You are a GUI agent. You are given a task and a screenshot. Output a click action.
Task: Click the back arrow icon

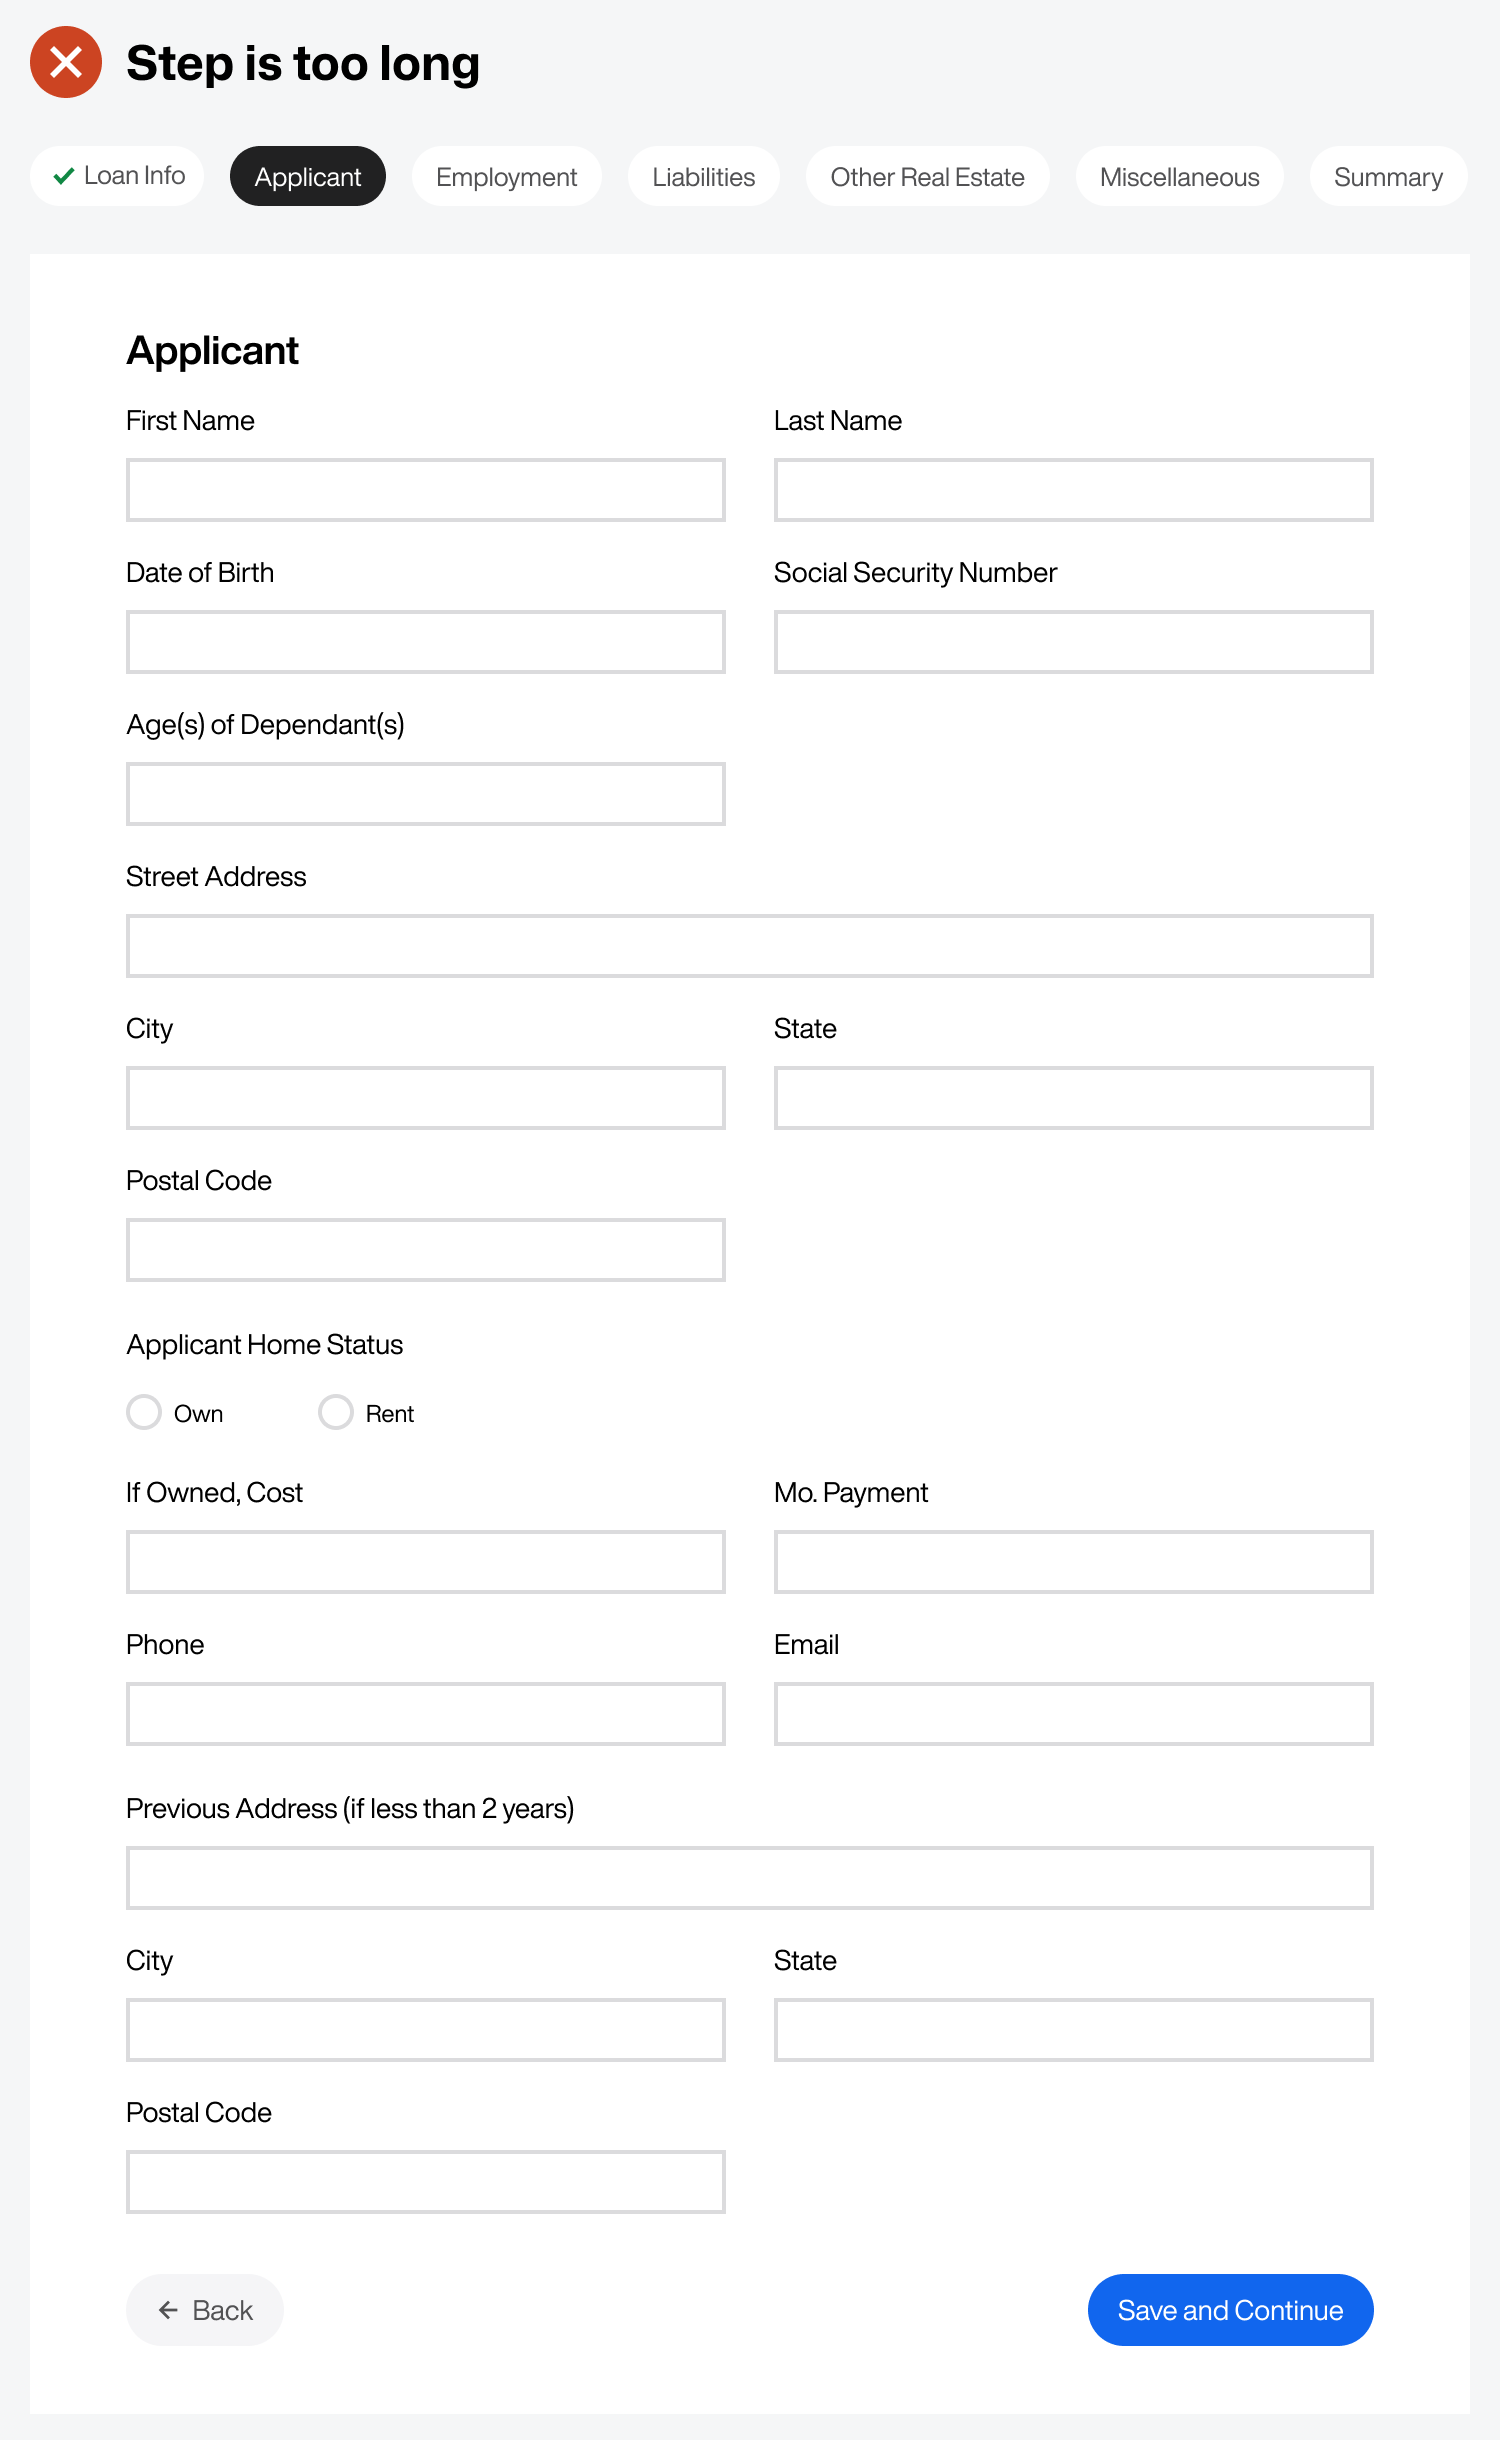point(168,2310)
